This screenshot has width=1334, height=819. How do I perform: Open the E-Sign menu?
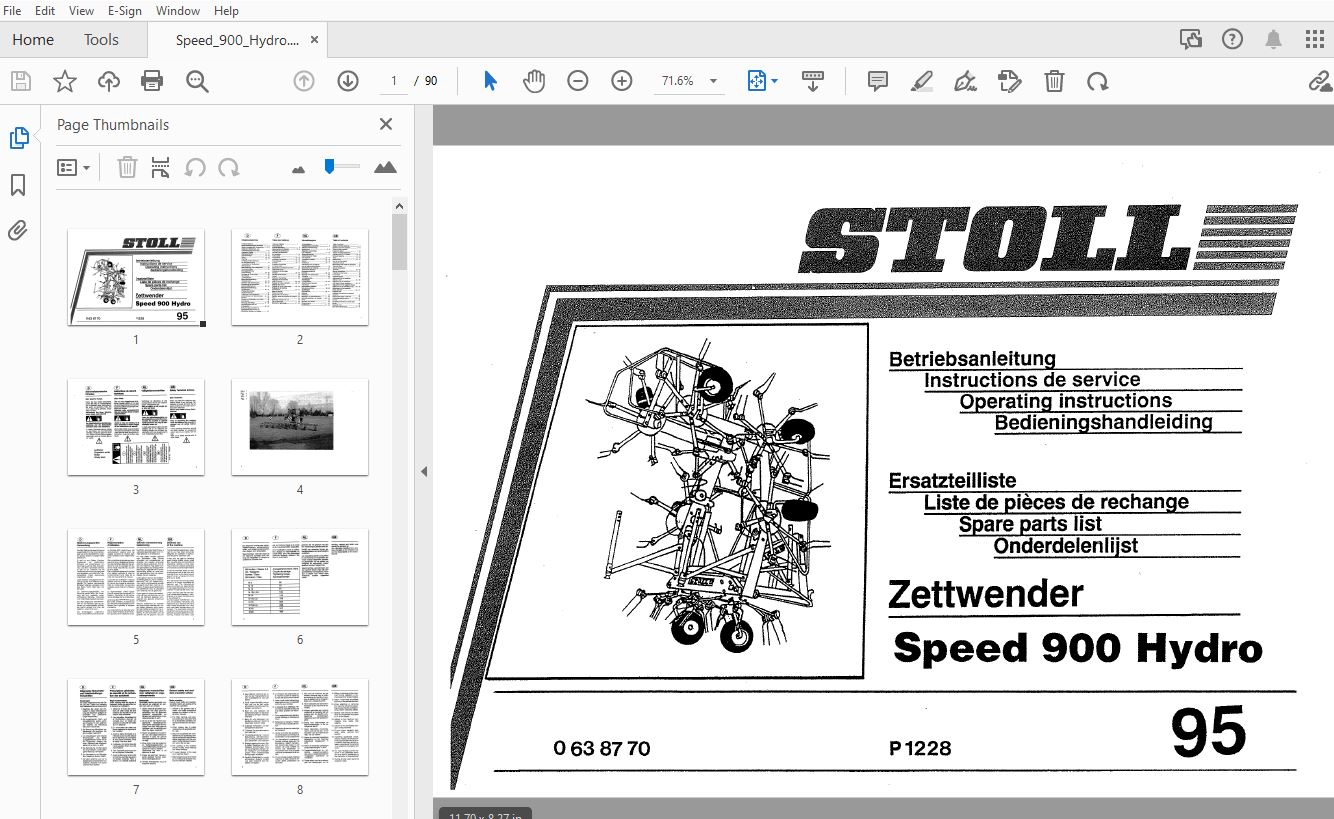click(125, 11)
